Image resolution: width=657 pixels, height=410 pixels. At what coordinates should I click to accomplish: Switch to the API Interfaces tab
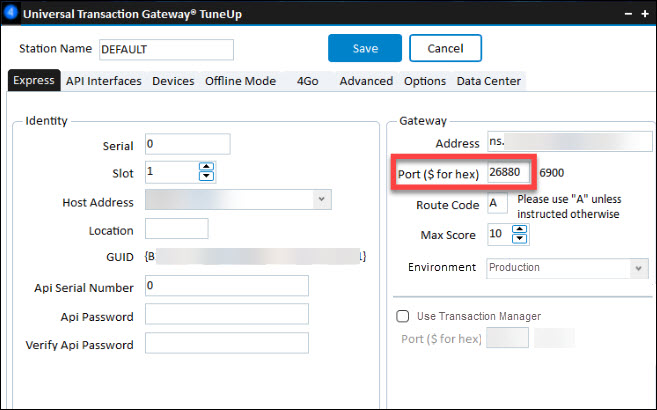point(103,81)
